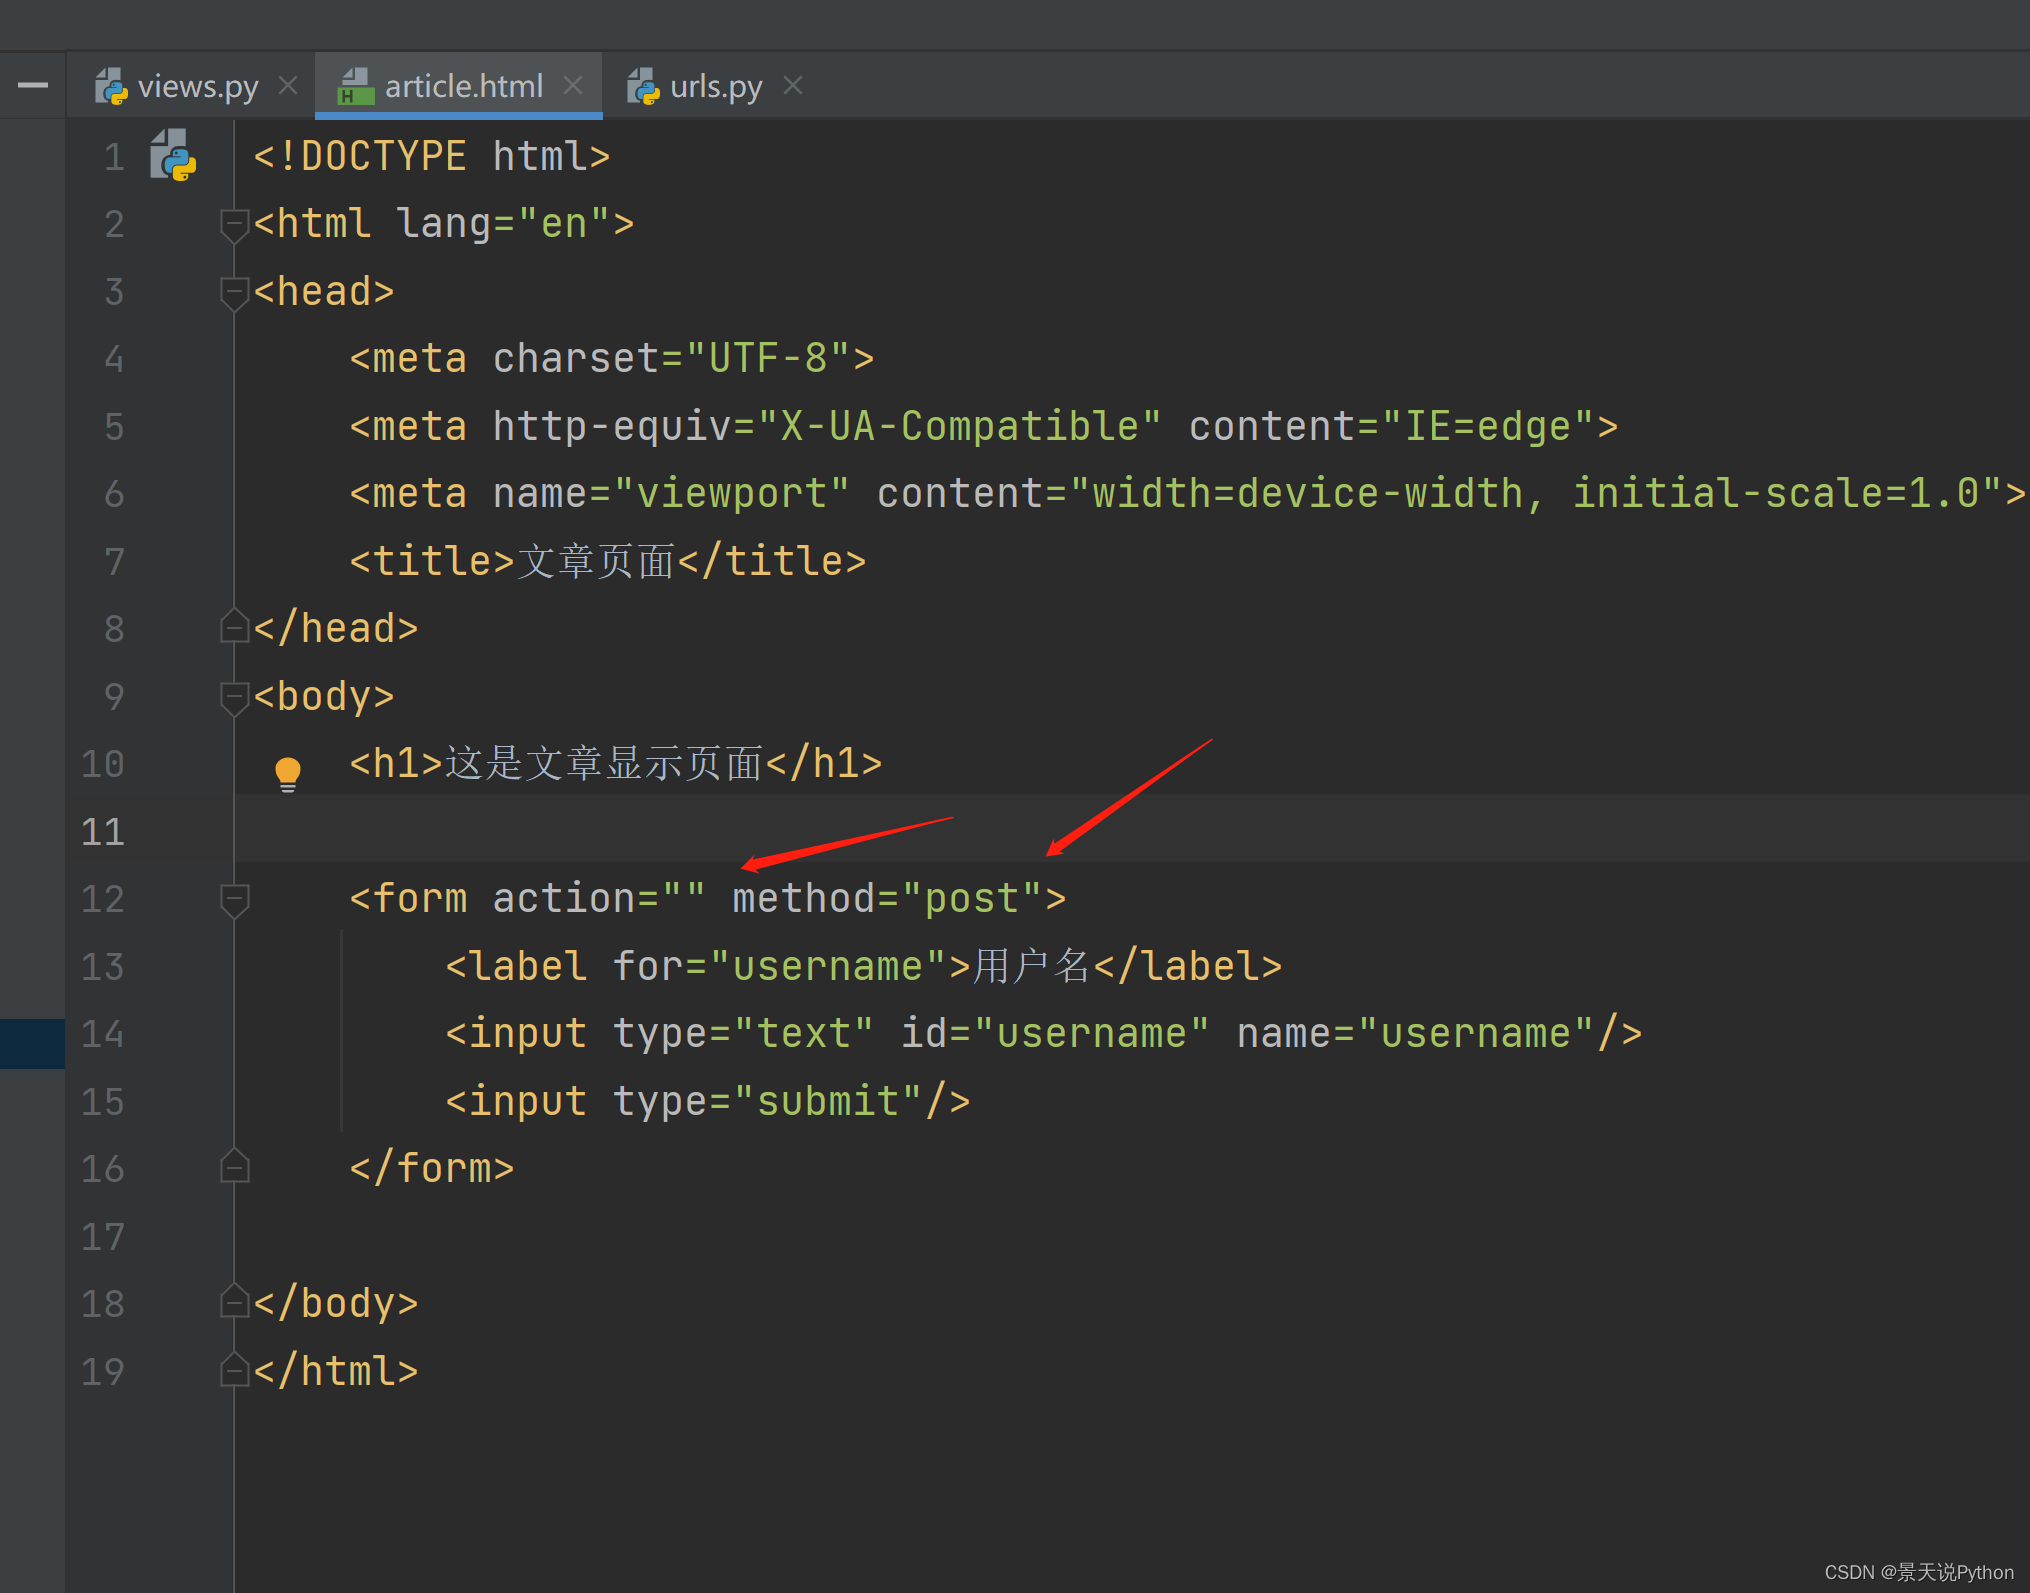Click the h1 text 这是文章显示页面
Image resolution: width=2030 pixels, height=1593 pixels.
pyautogui.click(x=604, y=763)
